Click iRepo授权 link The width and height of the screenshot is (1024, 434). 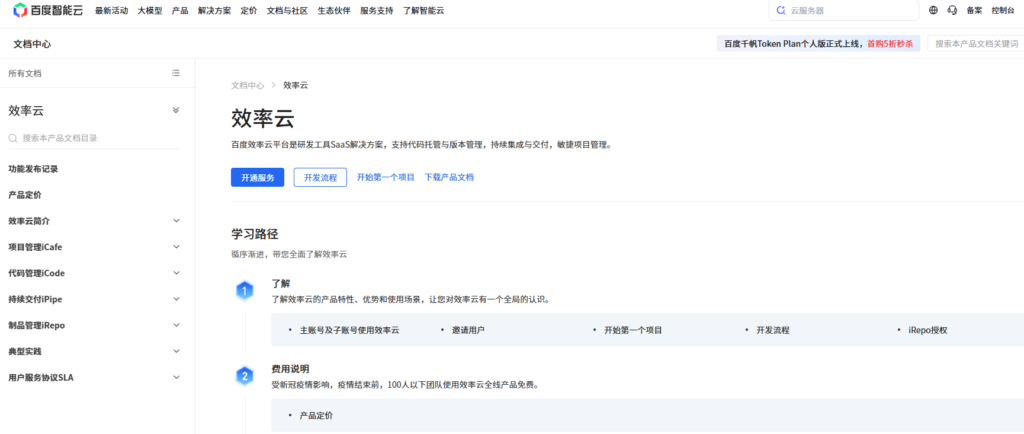point(928,330)
